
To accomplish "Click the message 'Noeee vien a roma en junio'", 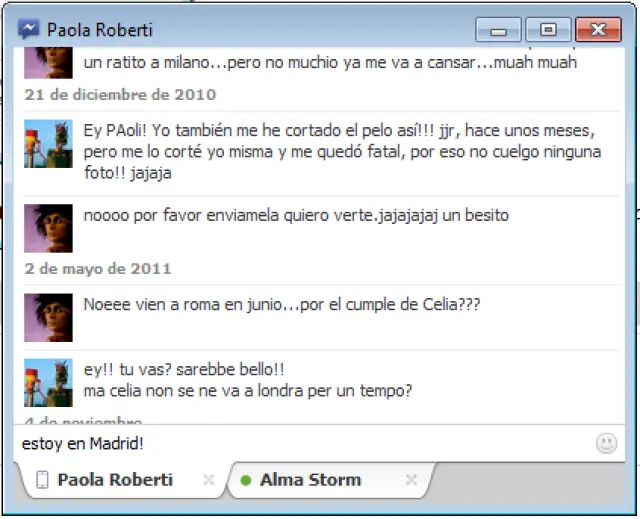I will pyautogui.click(x=282, y=304).
